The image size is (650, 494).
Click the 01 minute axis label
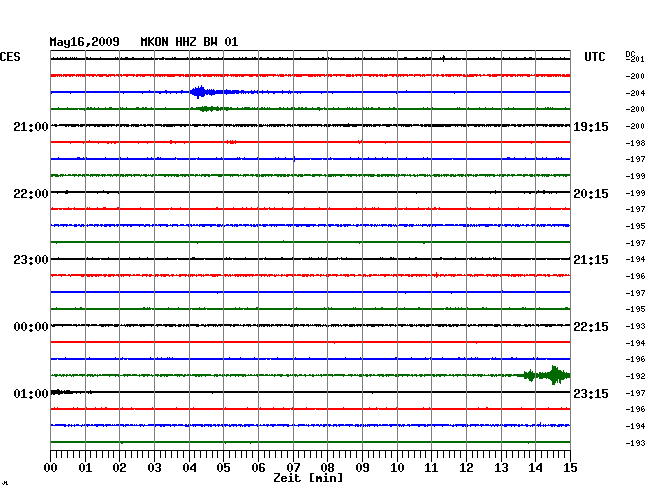pos(85,467)
